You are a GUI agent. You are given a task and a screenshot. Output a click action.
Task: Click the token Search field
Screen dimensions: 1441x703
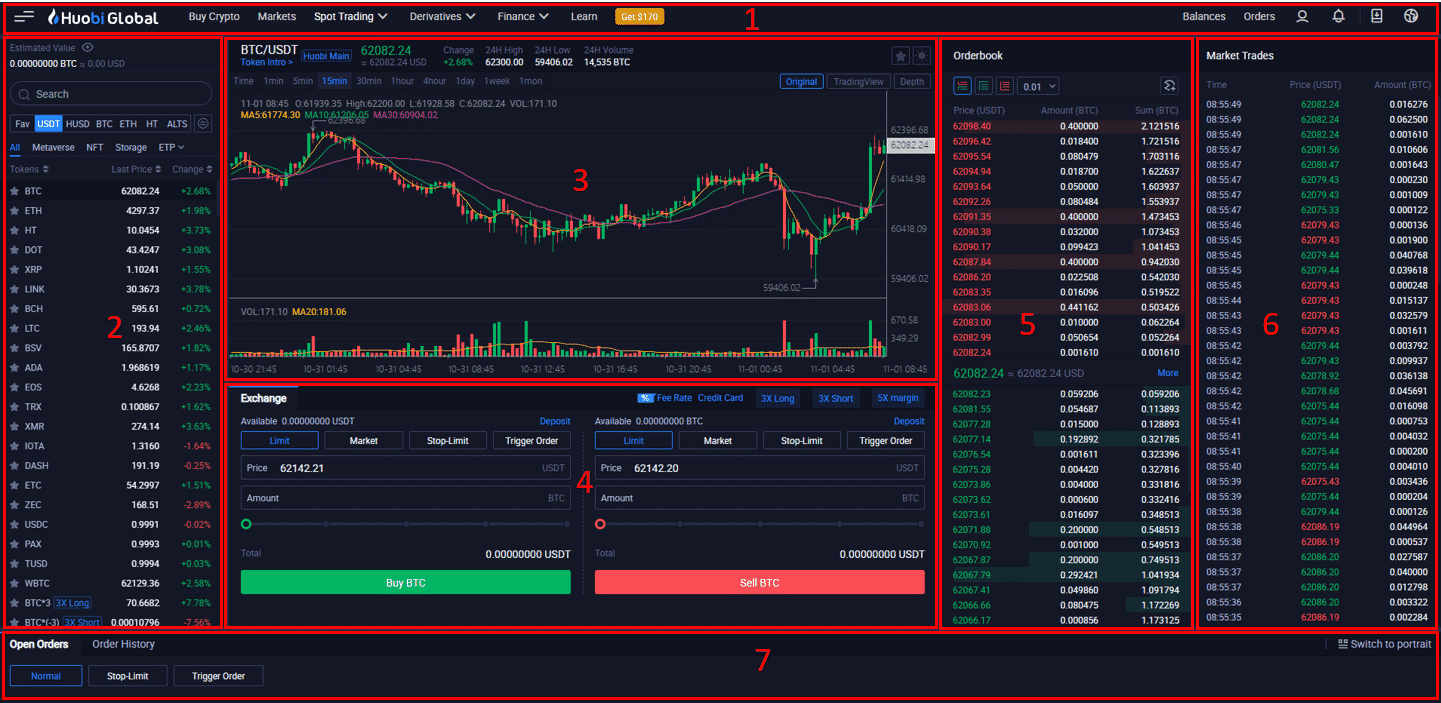(110, 94)
